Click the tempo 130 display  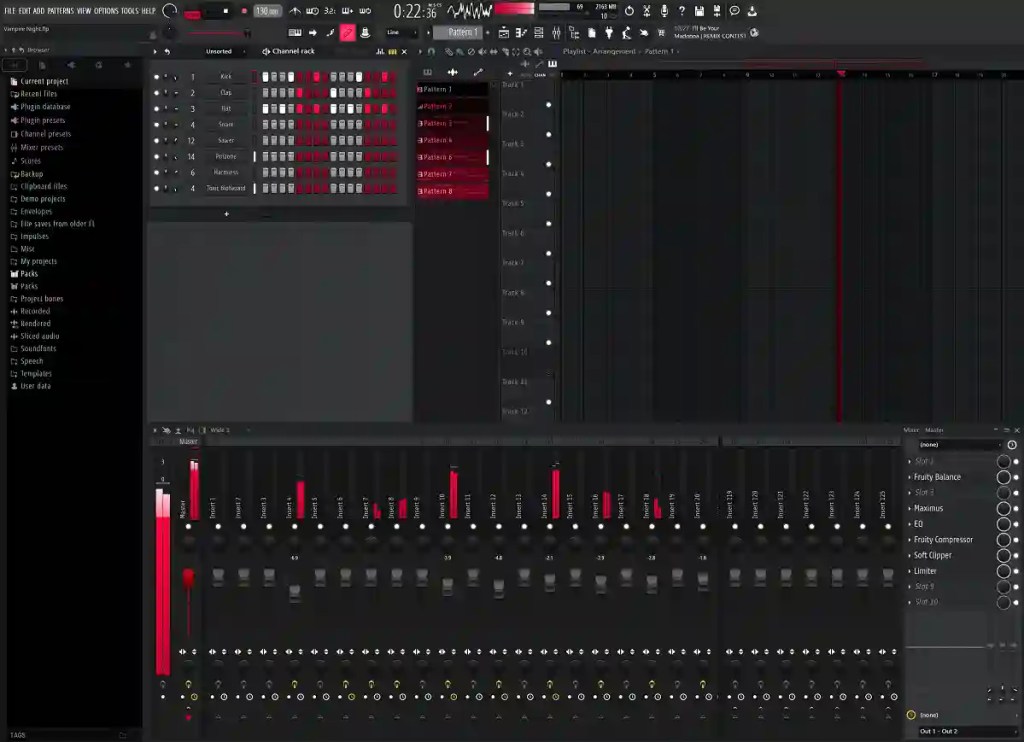pyautogui.click(x=266, y=11)
